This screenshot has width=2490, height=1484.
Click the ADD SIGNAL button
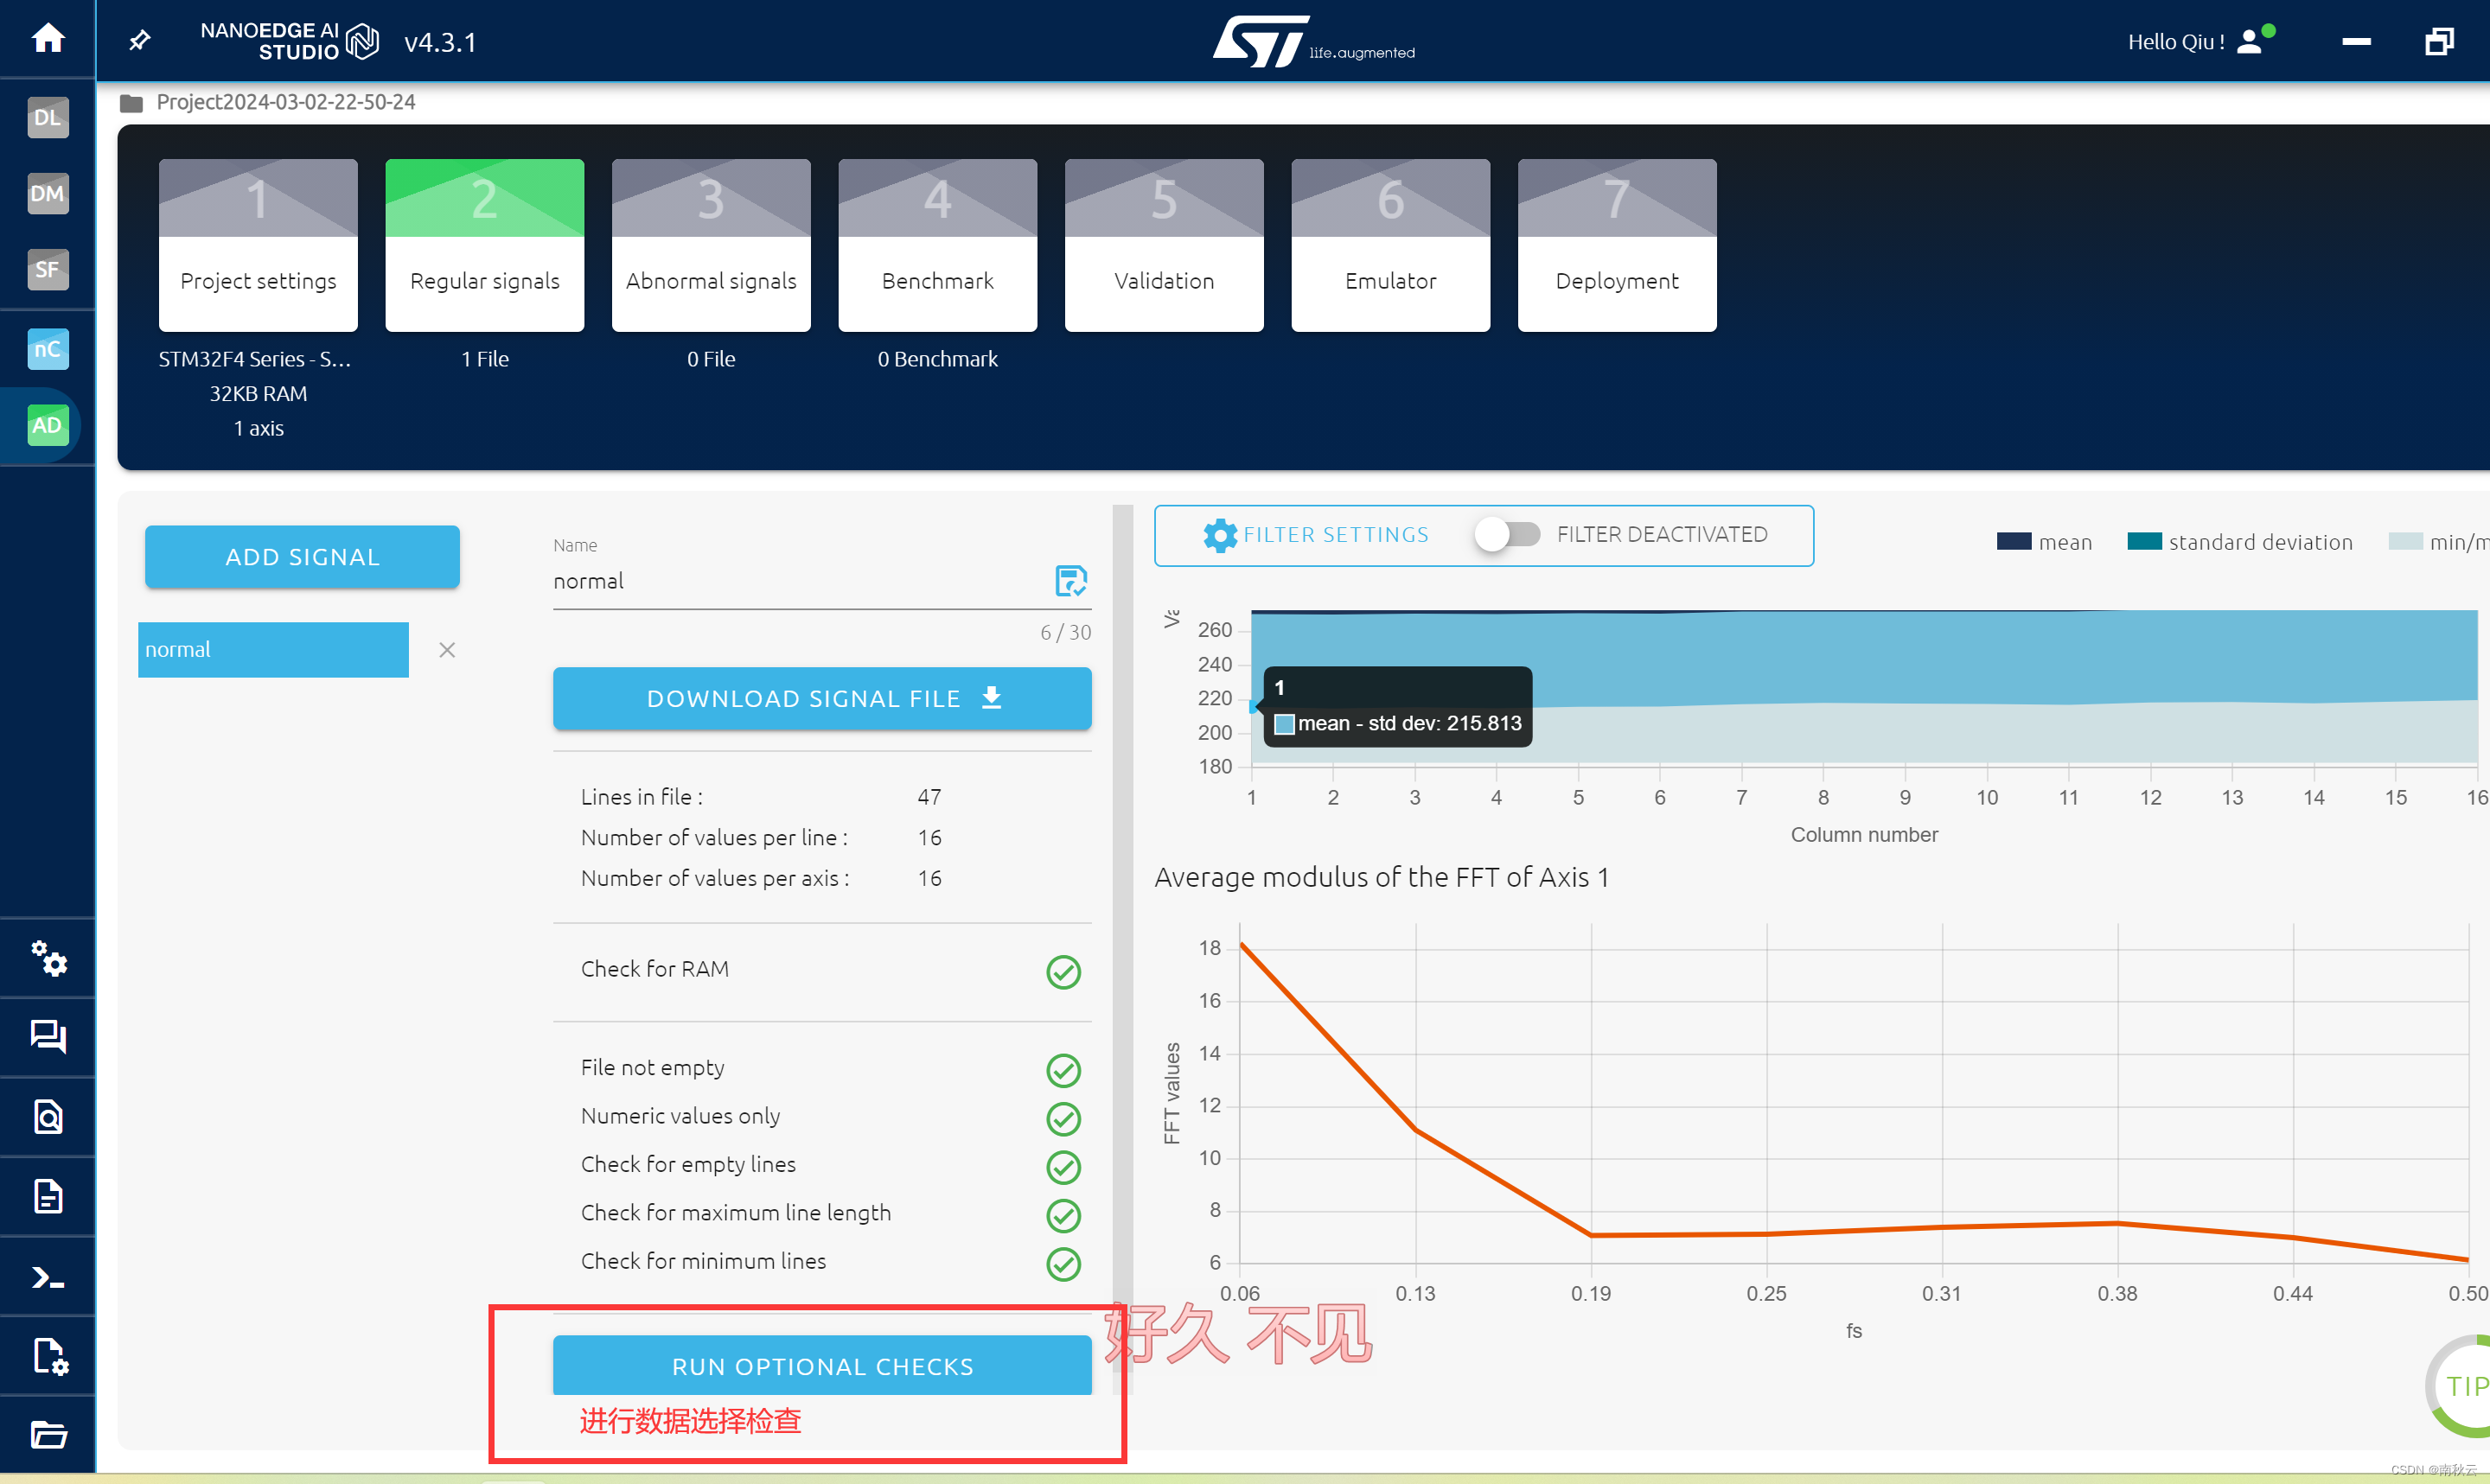click(302, 557)
